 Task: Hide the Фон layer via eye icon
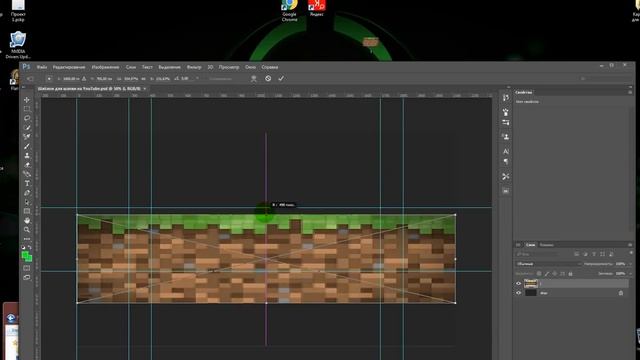click(x=519, y=293)
